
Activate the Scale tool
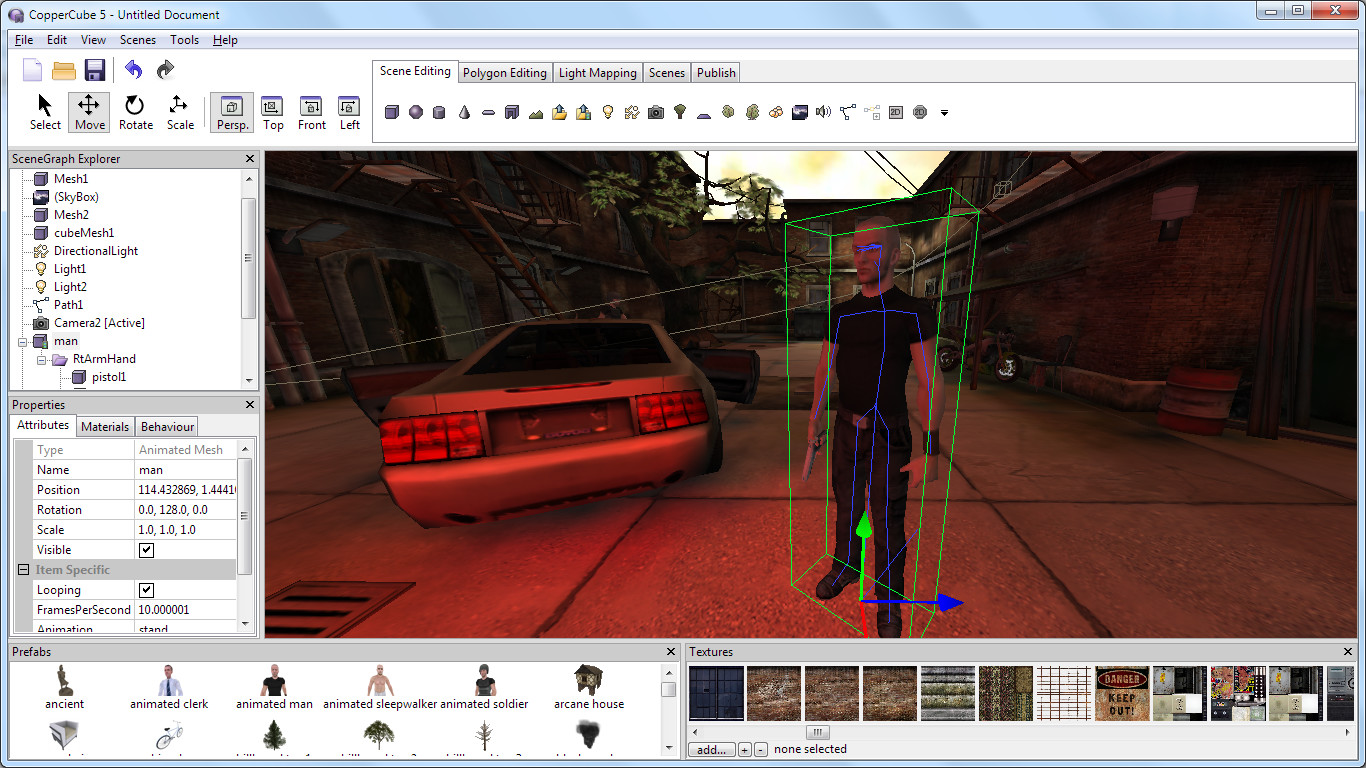click(x=180, y=112)
